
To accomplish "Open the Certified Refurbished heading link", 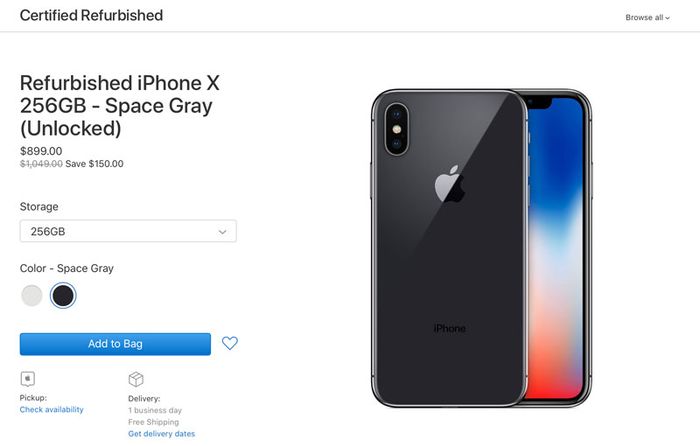I will click(92, 15).
